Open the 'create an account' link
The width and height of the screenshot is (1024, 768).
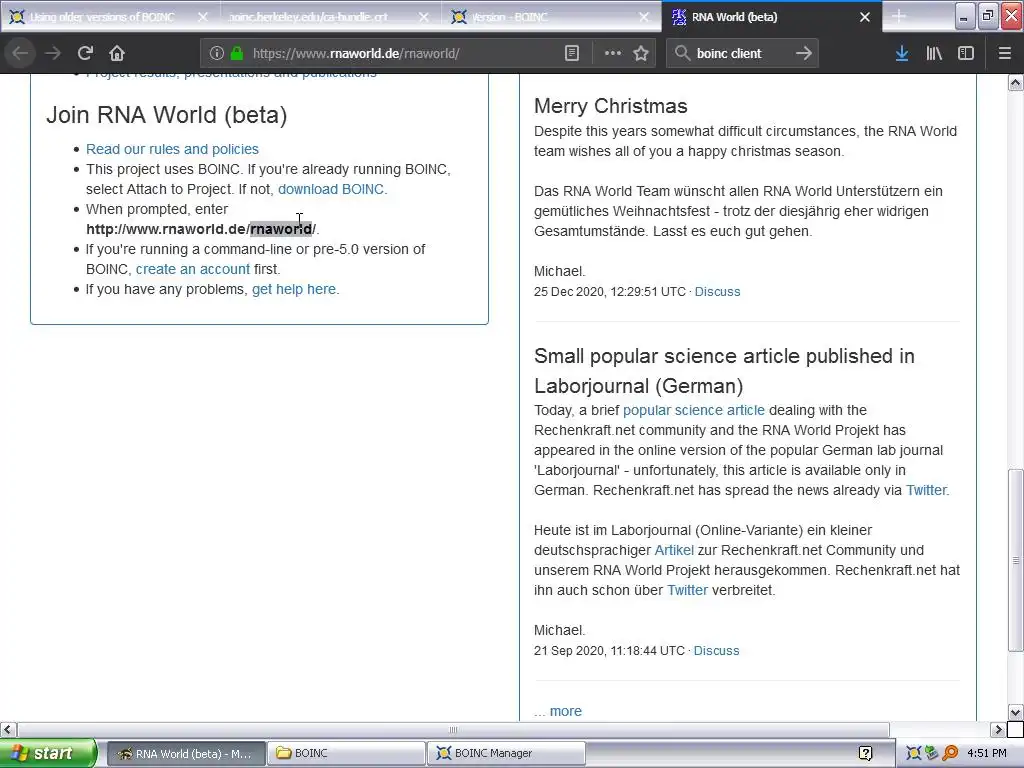click(193, 269)
